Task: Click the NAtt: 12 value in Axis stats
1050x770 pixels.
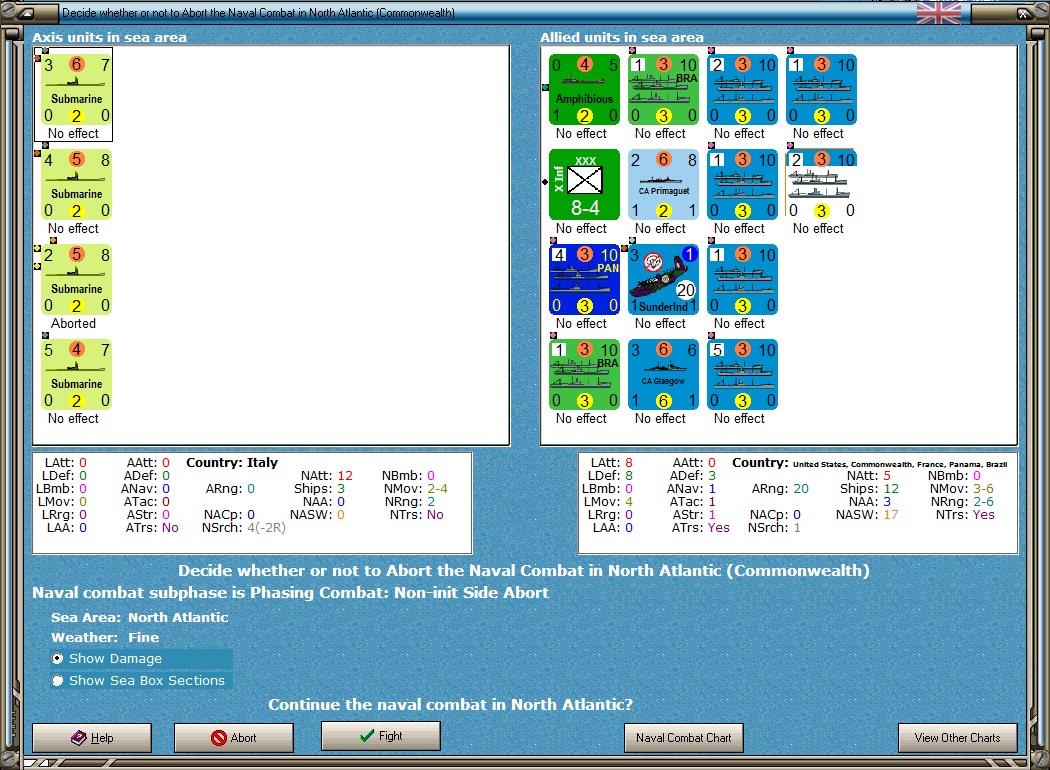Action: tap(345, 475)
